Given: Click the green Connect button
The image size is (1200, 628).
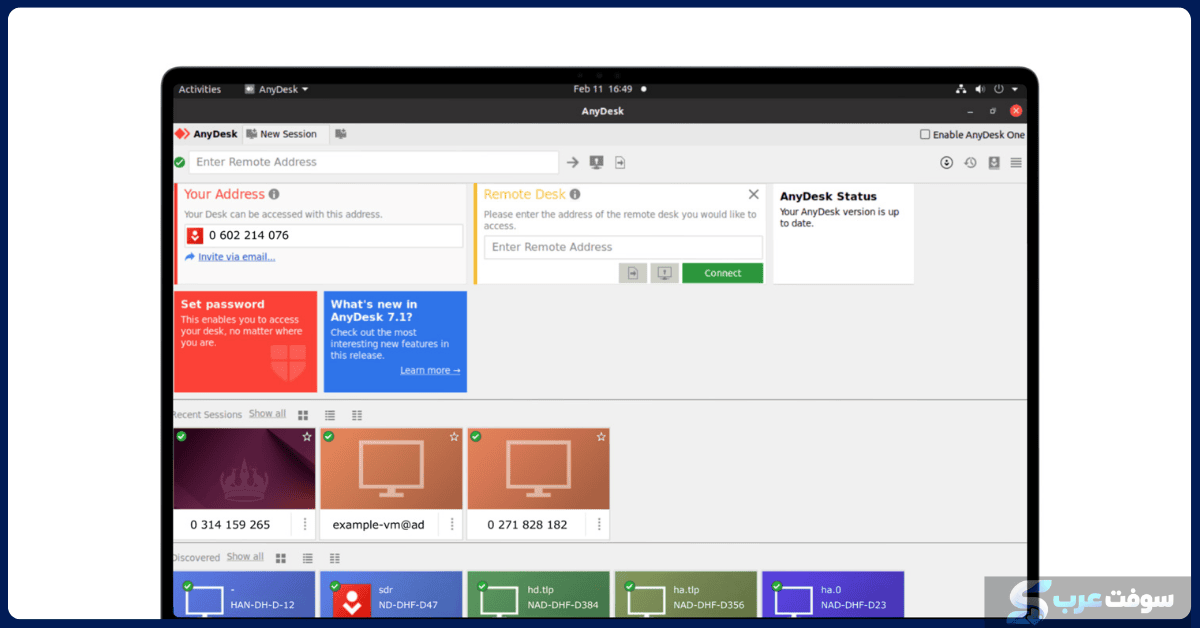Looking at the screenshot, I should 722,273.
